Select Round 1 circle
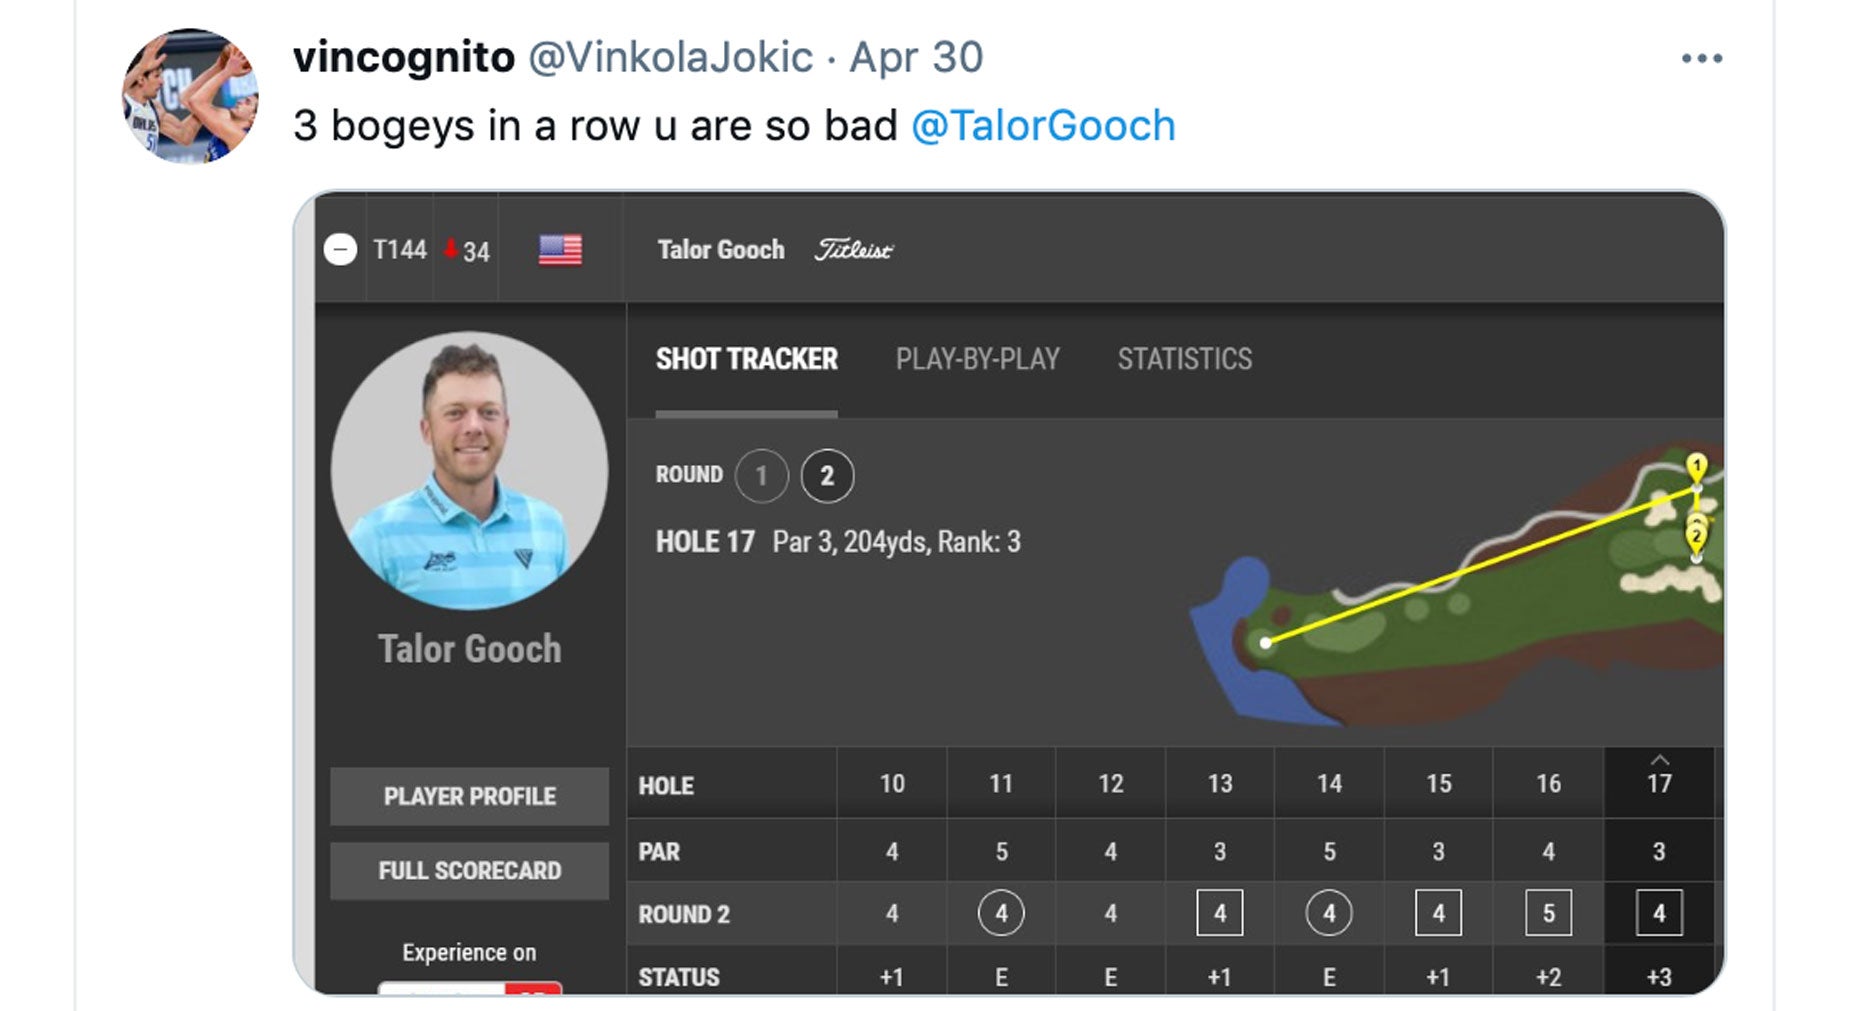The height and width of the screenshot is (1011, 1856). point(761,476)
